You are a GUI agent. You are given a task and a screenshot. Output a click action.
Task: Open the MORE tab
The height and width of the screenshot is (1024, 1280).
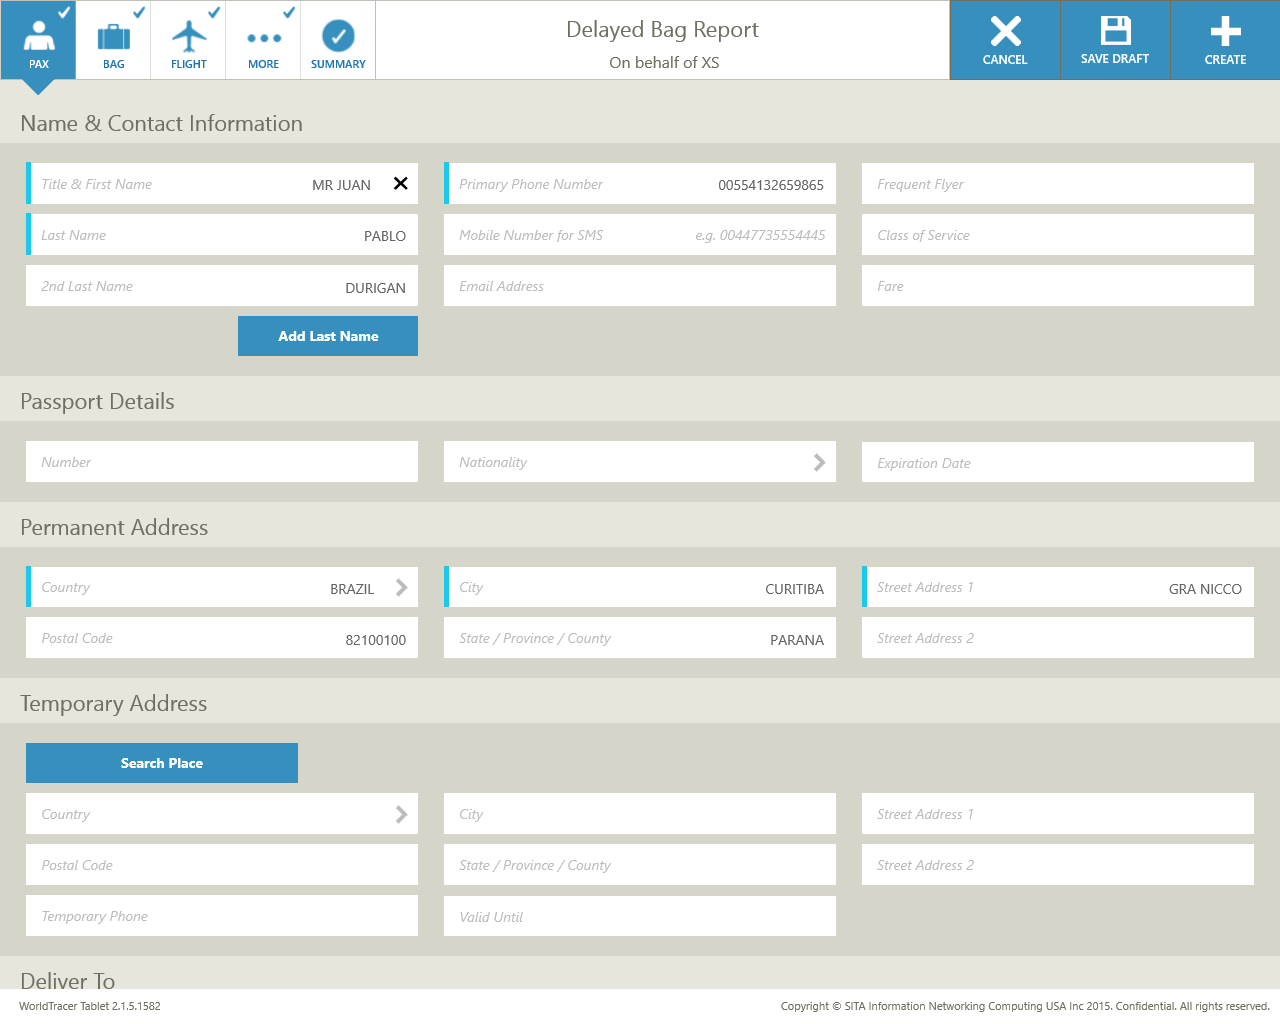tap(263, 40)
